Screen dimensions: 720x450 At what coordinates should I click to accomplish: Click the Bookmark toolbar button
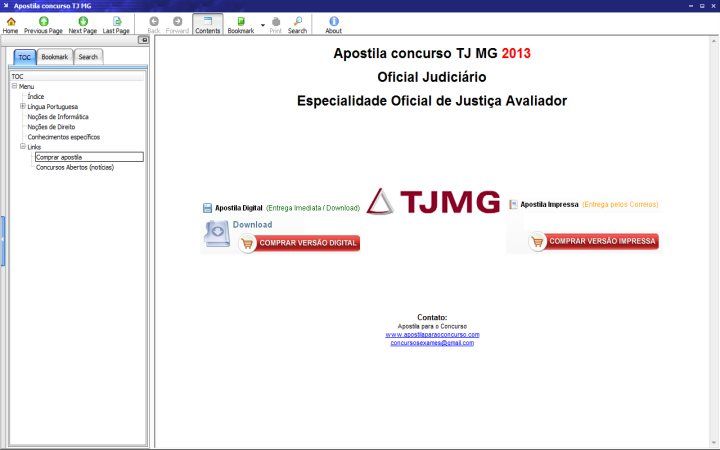[241, 25]
